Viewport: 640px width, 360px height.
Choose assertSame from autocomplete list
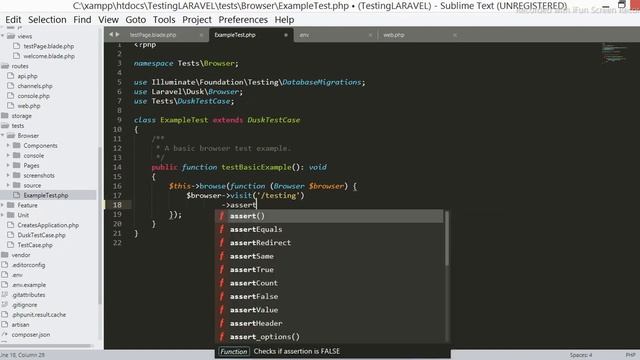[329, 256]
